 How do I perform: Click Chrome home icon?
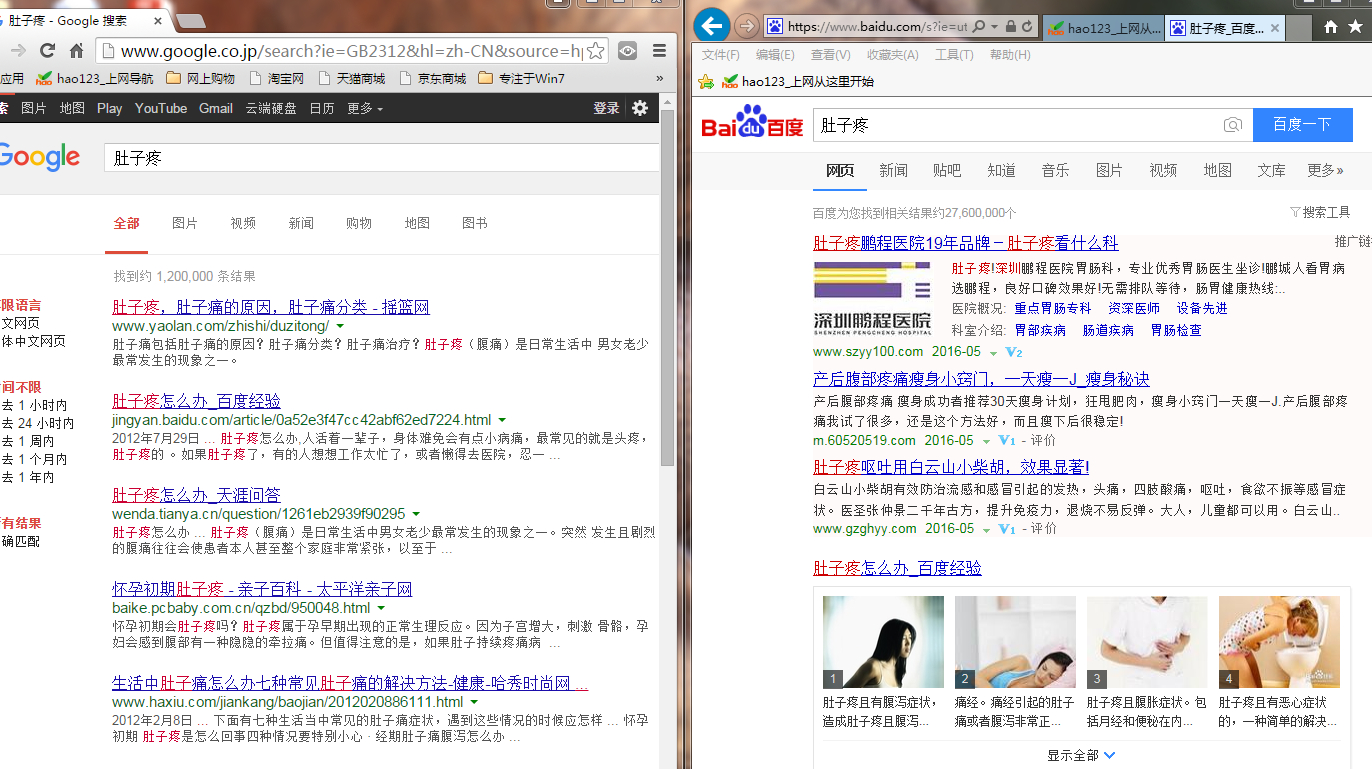(x=76, y=50)
